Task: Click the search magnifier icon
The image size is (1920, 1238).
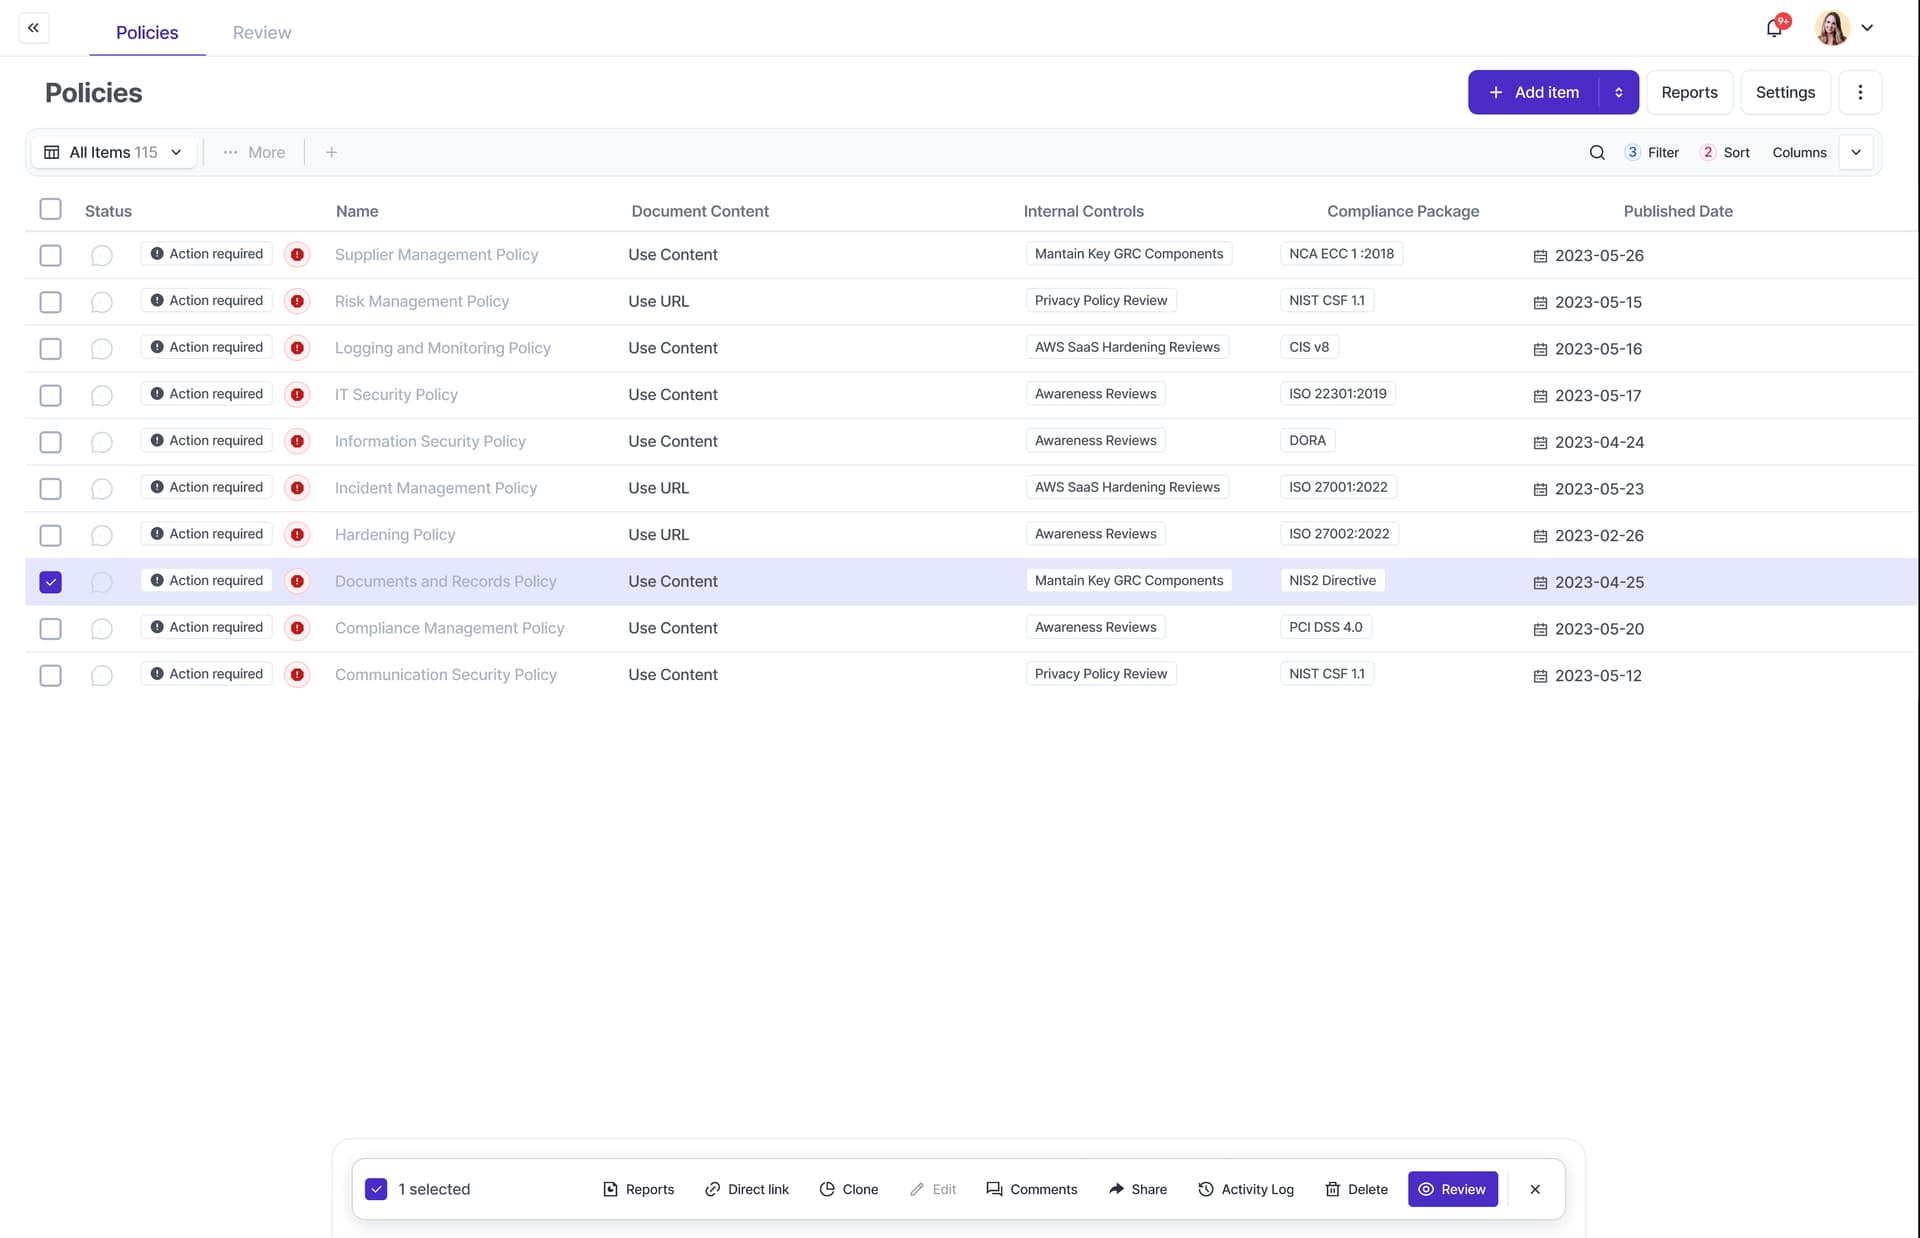Action: tap(1597, 152)
